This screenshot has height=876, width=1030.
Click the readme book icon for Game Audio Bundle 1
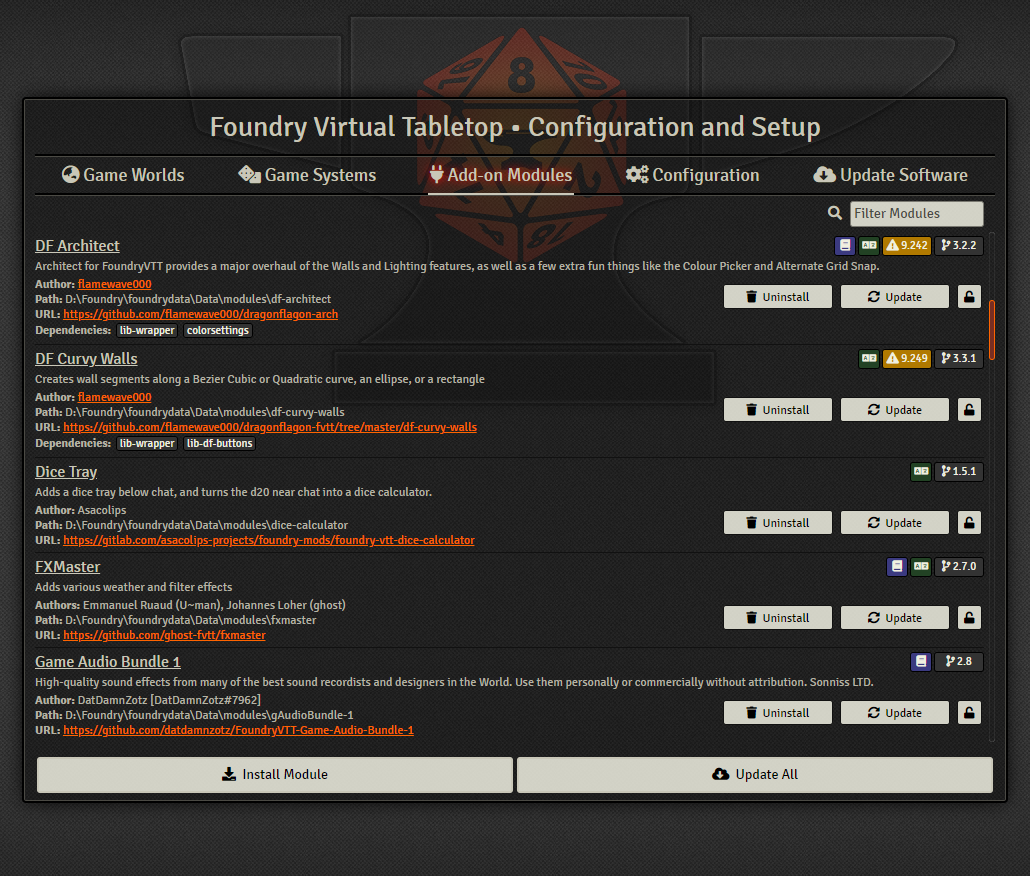tap(921, 661)
